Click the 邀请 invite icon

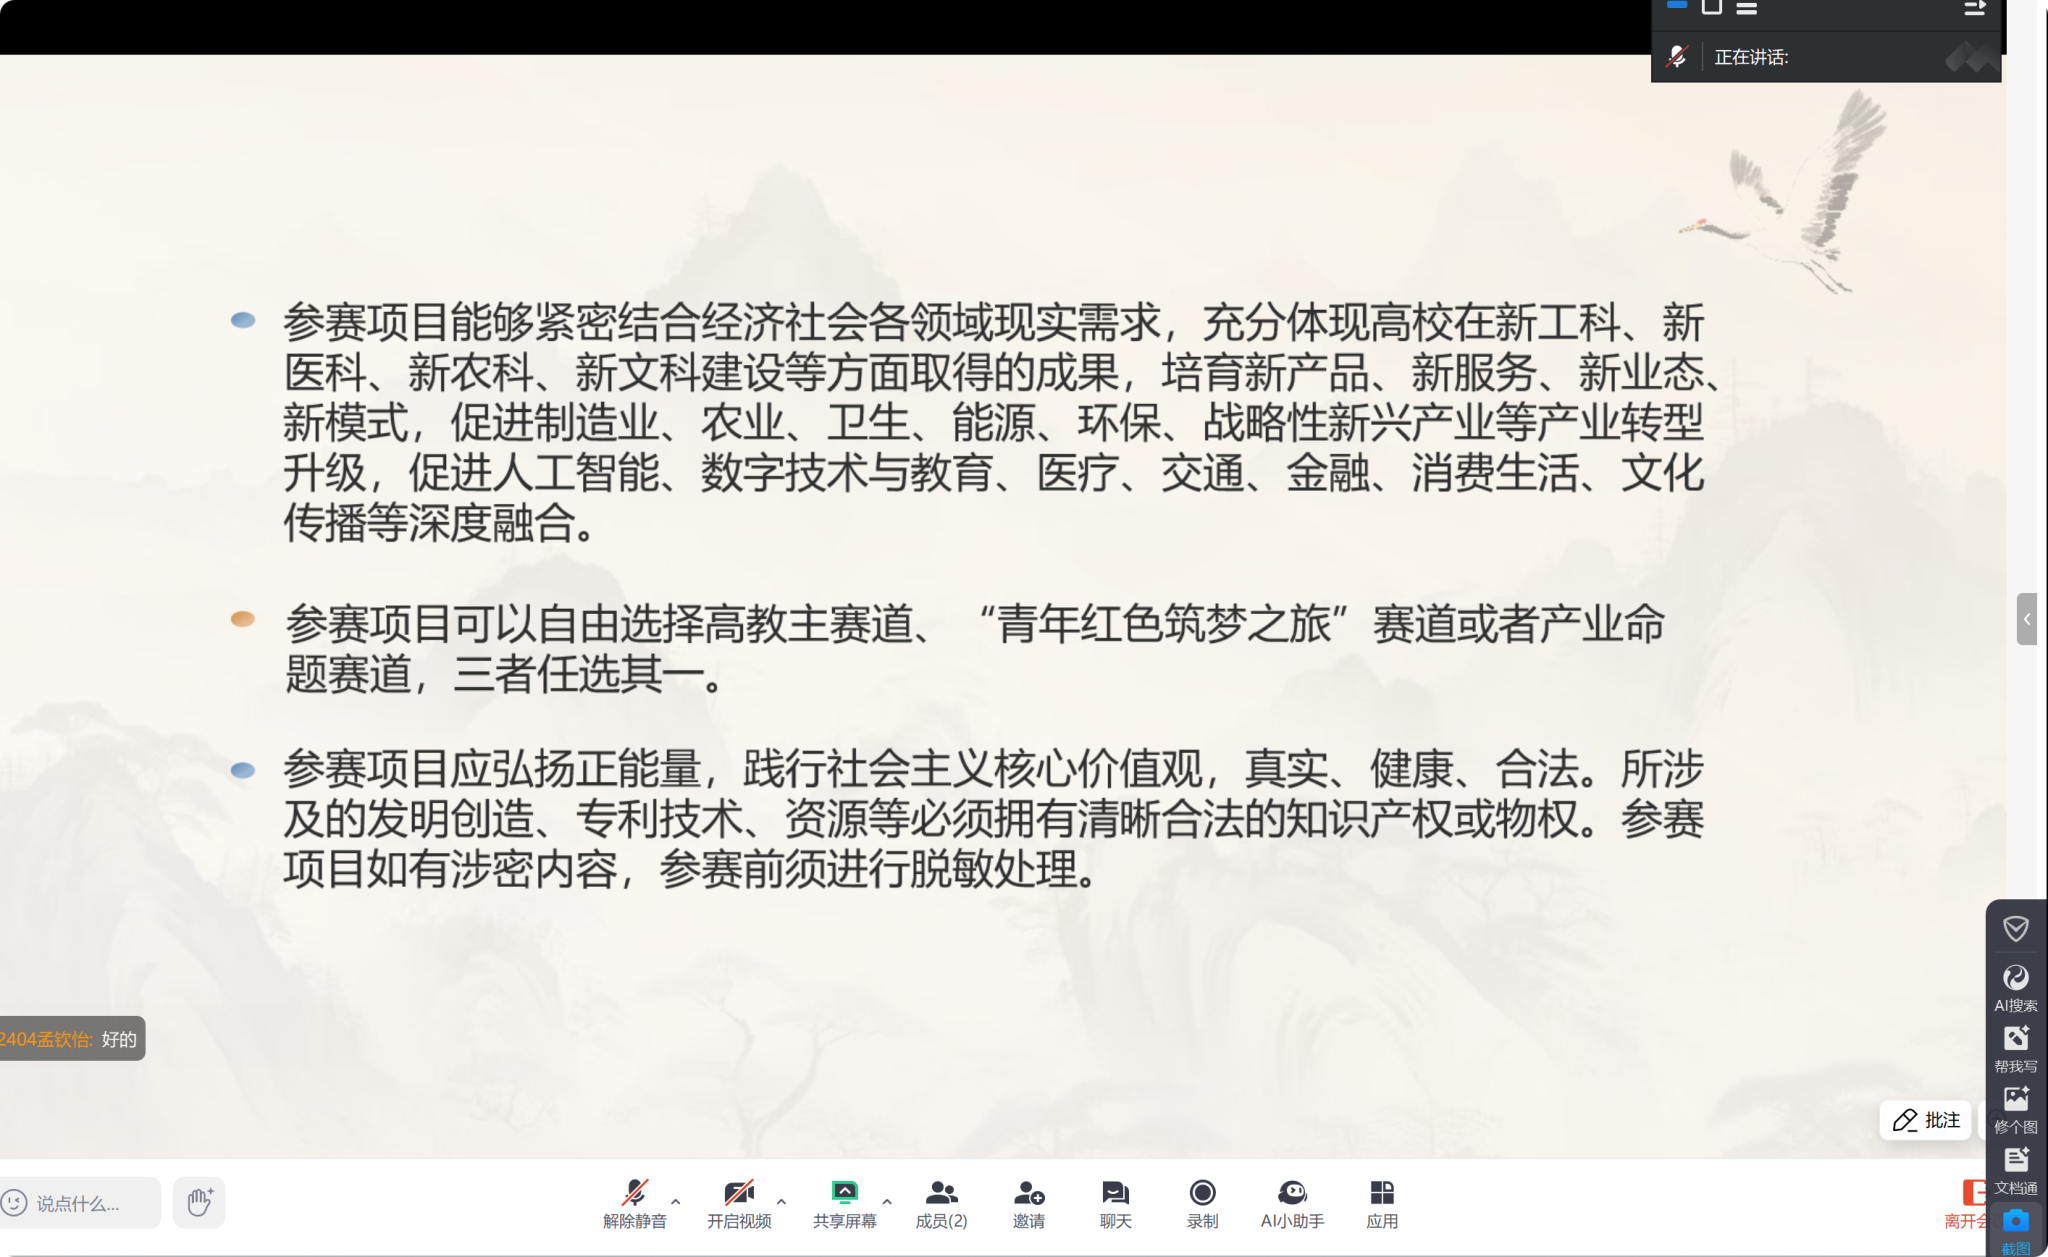(x=1028, y=1202)
